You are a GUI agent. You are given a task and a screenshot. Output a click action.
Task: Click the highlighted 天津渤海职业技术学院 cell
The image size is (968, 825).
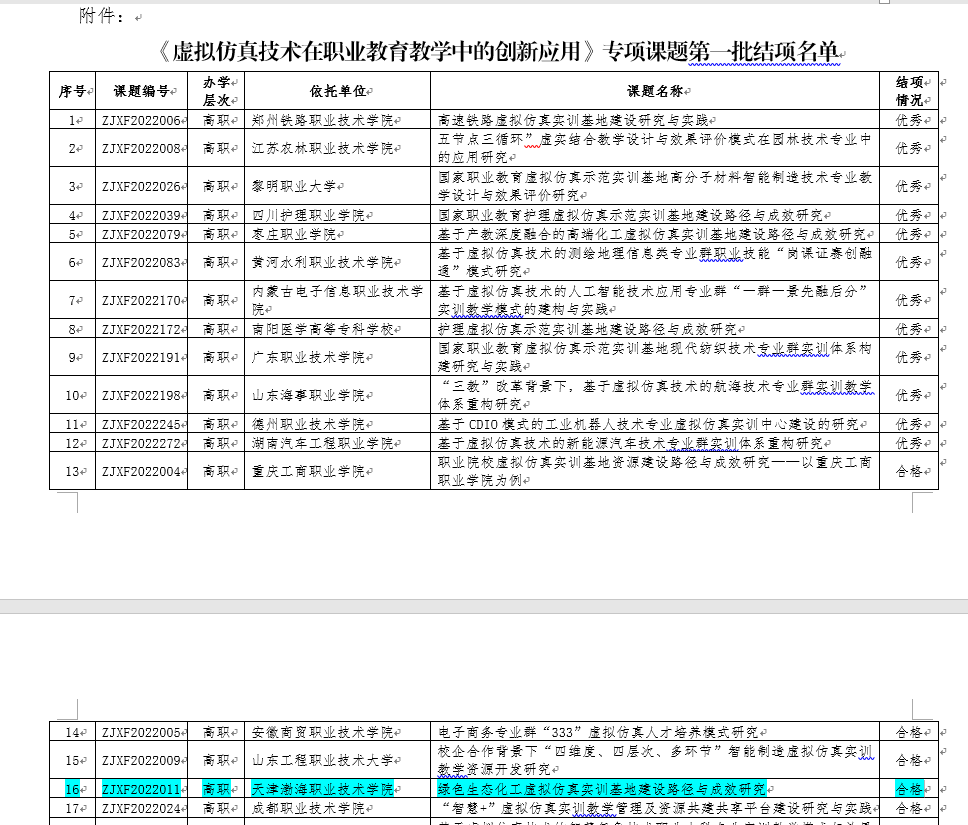(322, 789)
